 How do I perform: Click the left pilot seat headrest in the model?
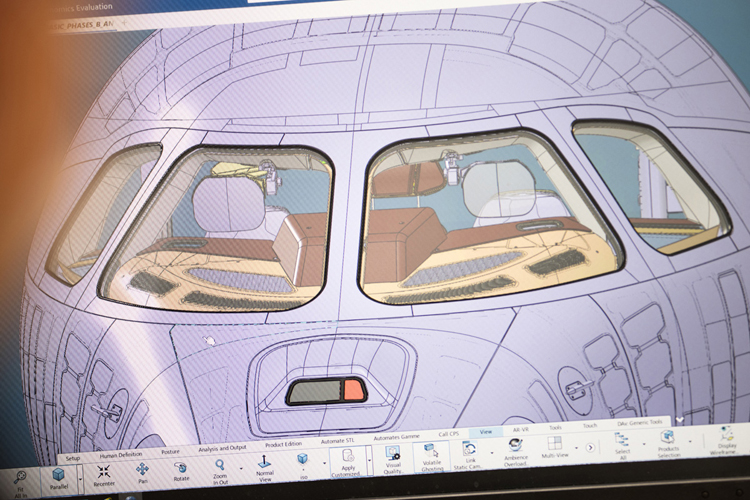point(228,204)
